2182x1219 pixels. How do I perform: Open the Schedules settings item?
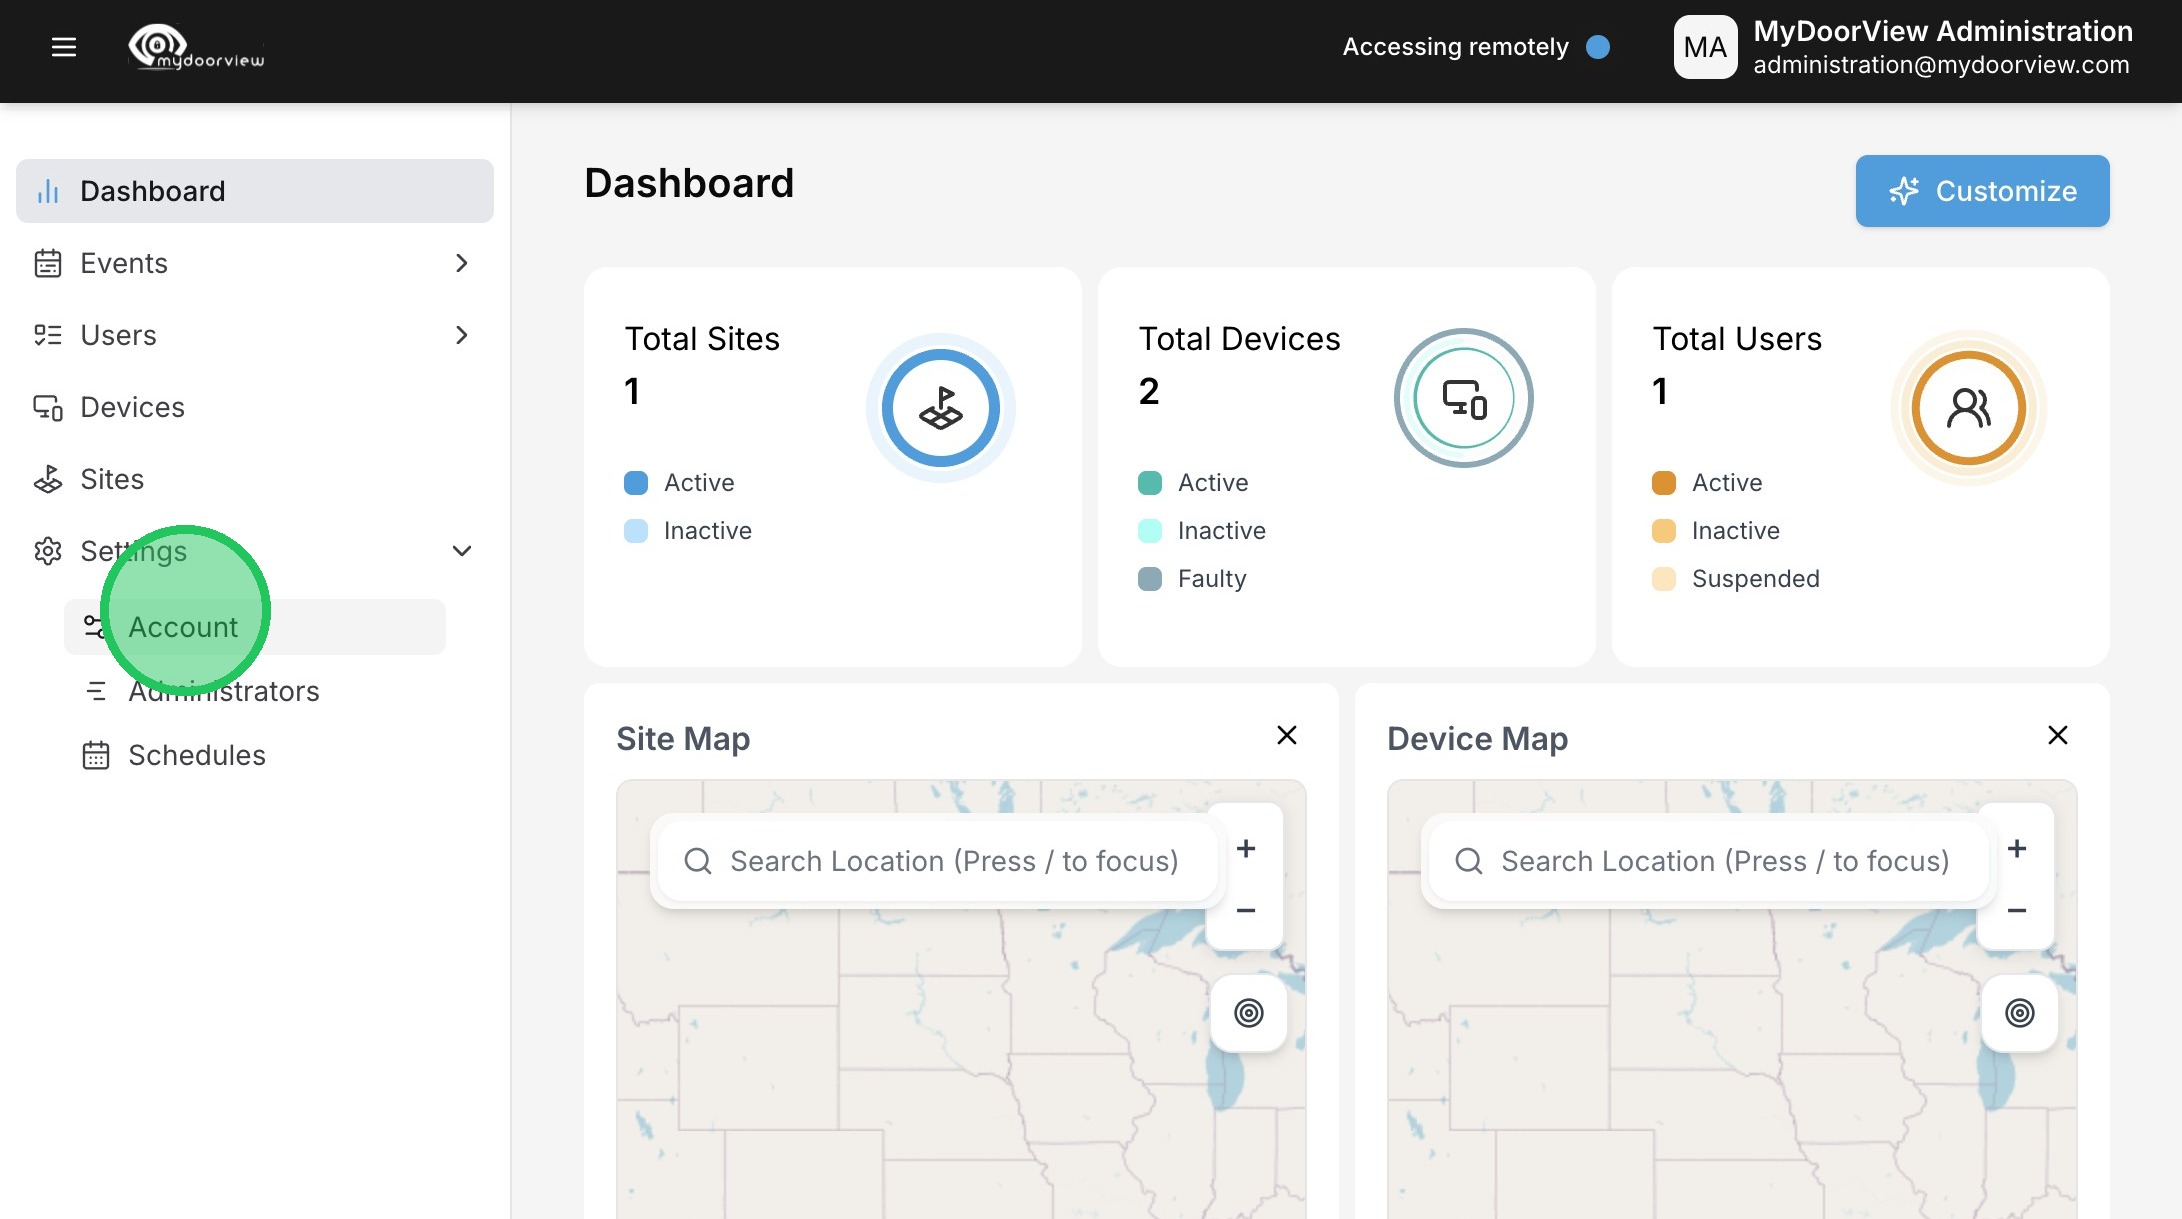(x=196, y=755)
